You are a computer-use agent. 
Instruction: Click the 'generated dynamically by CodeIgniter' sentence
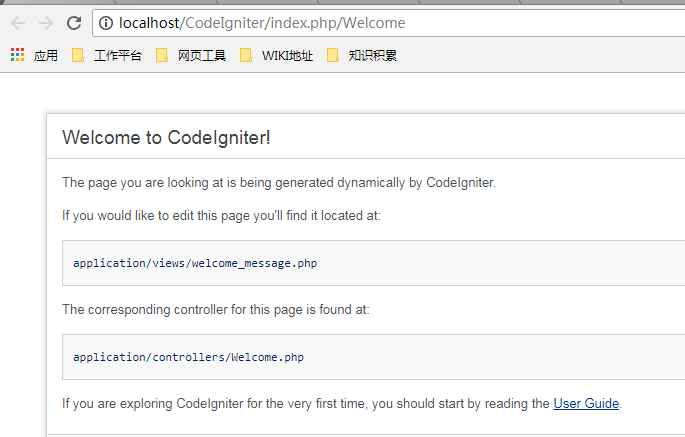[279, 182]
